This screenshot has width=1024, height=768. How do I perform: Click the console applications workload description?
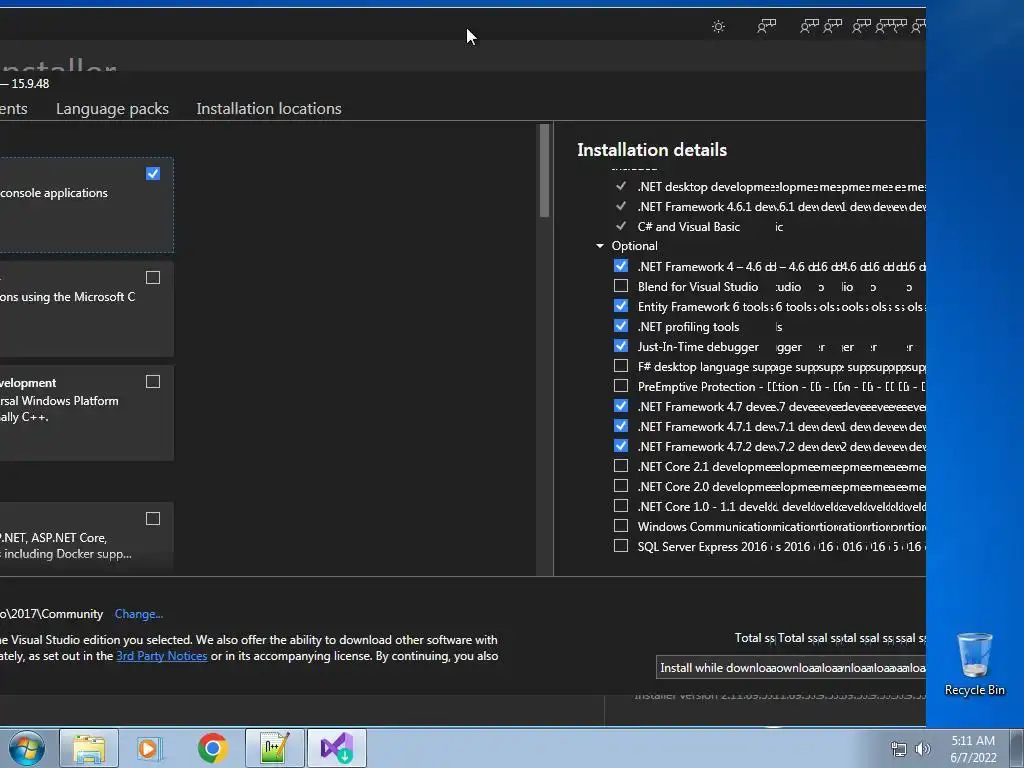(54, 193)
